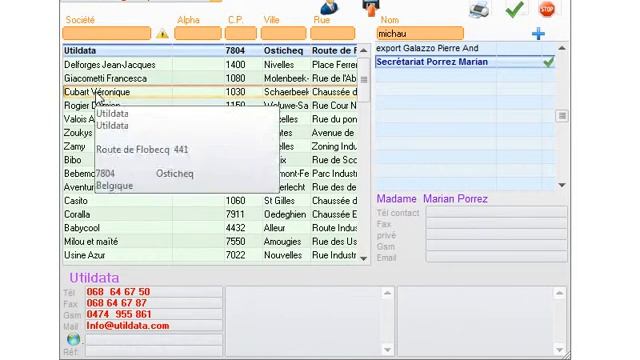Select Secrétariat Porrez Marian contact
Screen dimensions: 640x360
[x=465, y=62]
